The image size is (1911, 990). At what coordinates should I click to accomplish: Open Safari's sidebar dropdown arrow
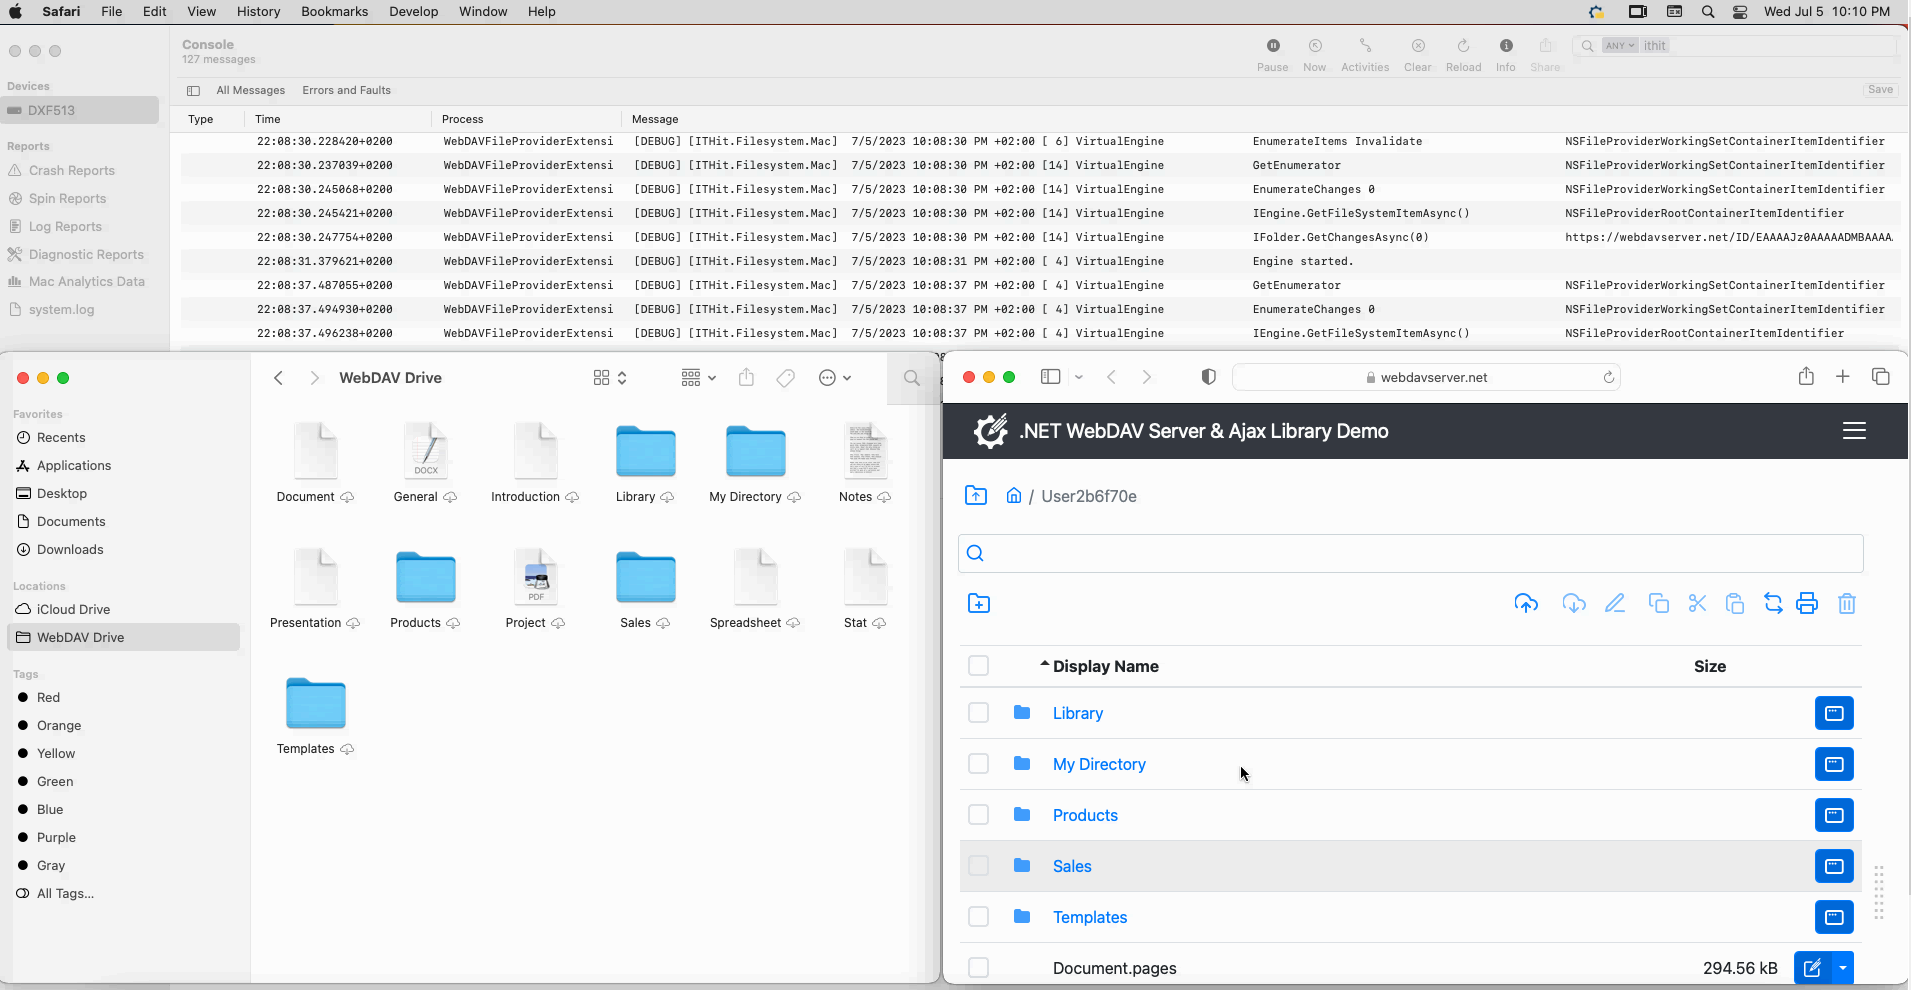pyautogui.click(x=1079, y=377)
